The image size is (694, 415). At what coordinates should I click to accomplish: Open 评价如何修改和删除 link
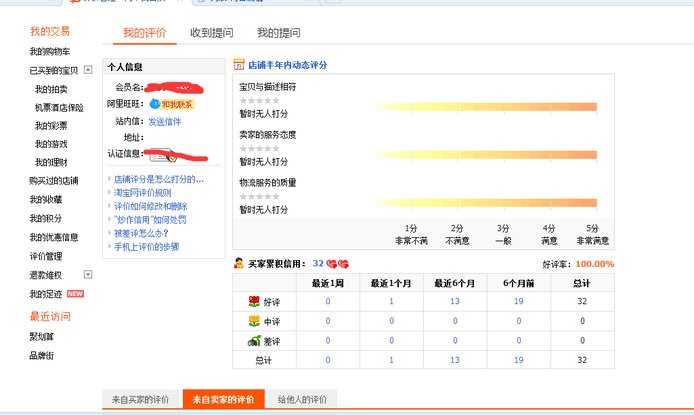[x=150, y=206]
